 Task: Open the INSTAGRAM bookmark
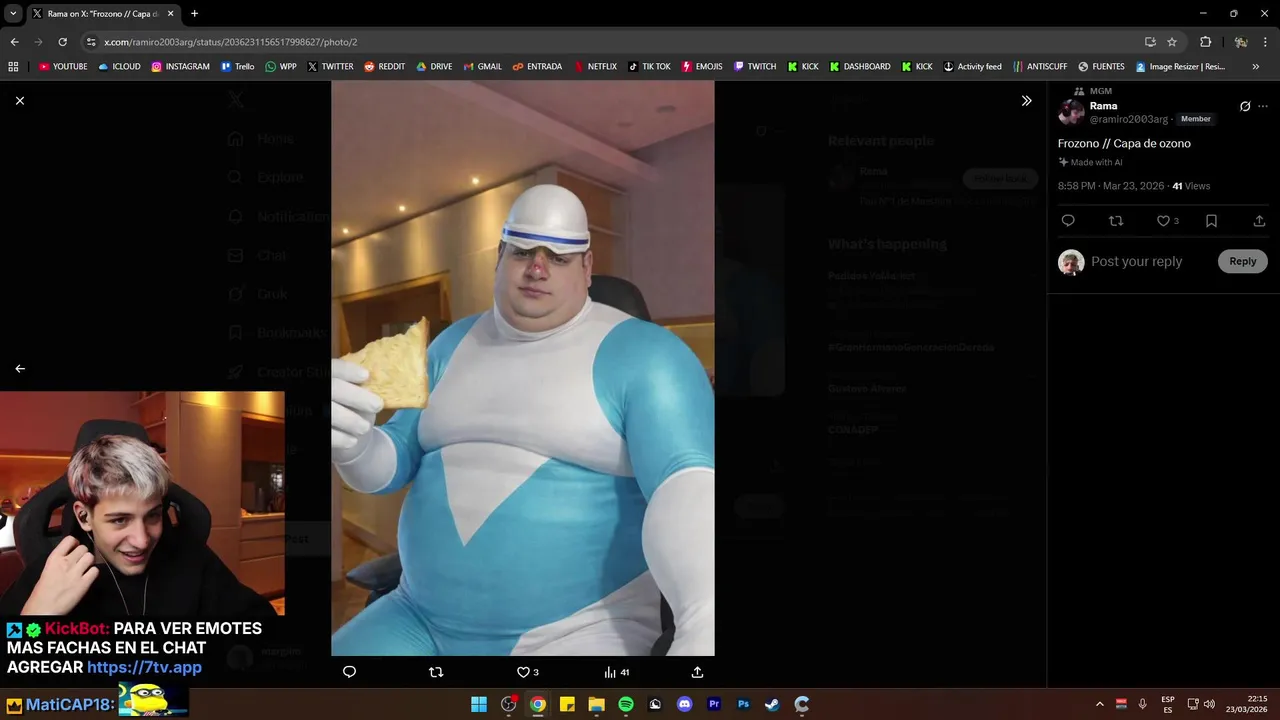coord(181,67)
